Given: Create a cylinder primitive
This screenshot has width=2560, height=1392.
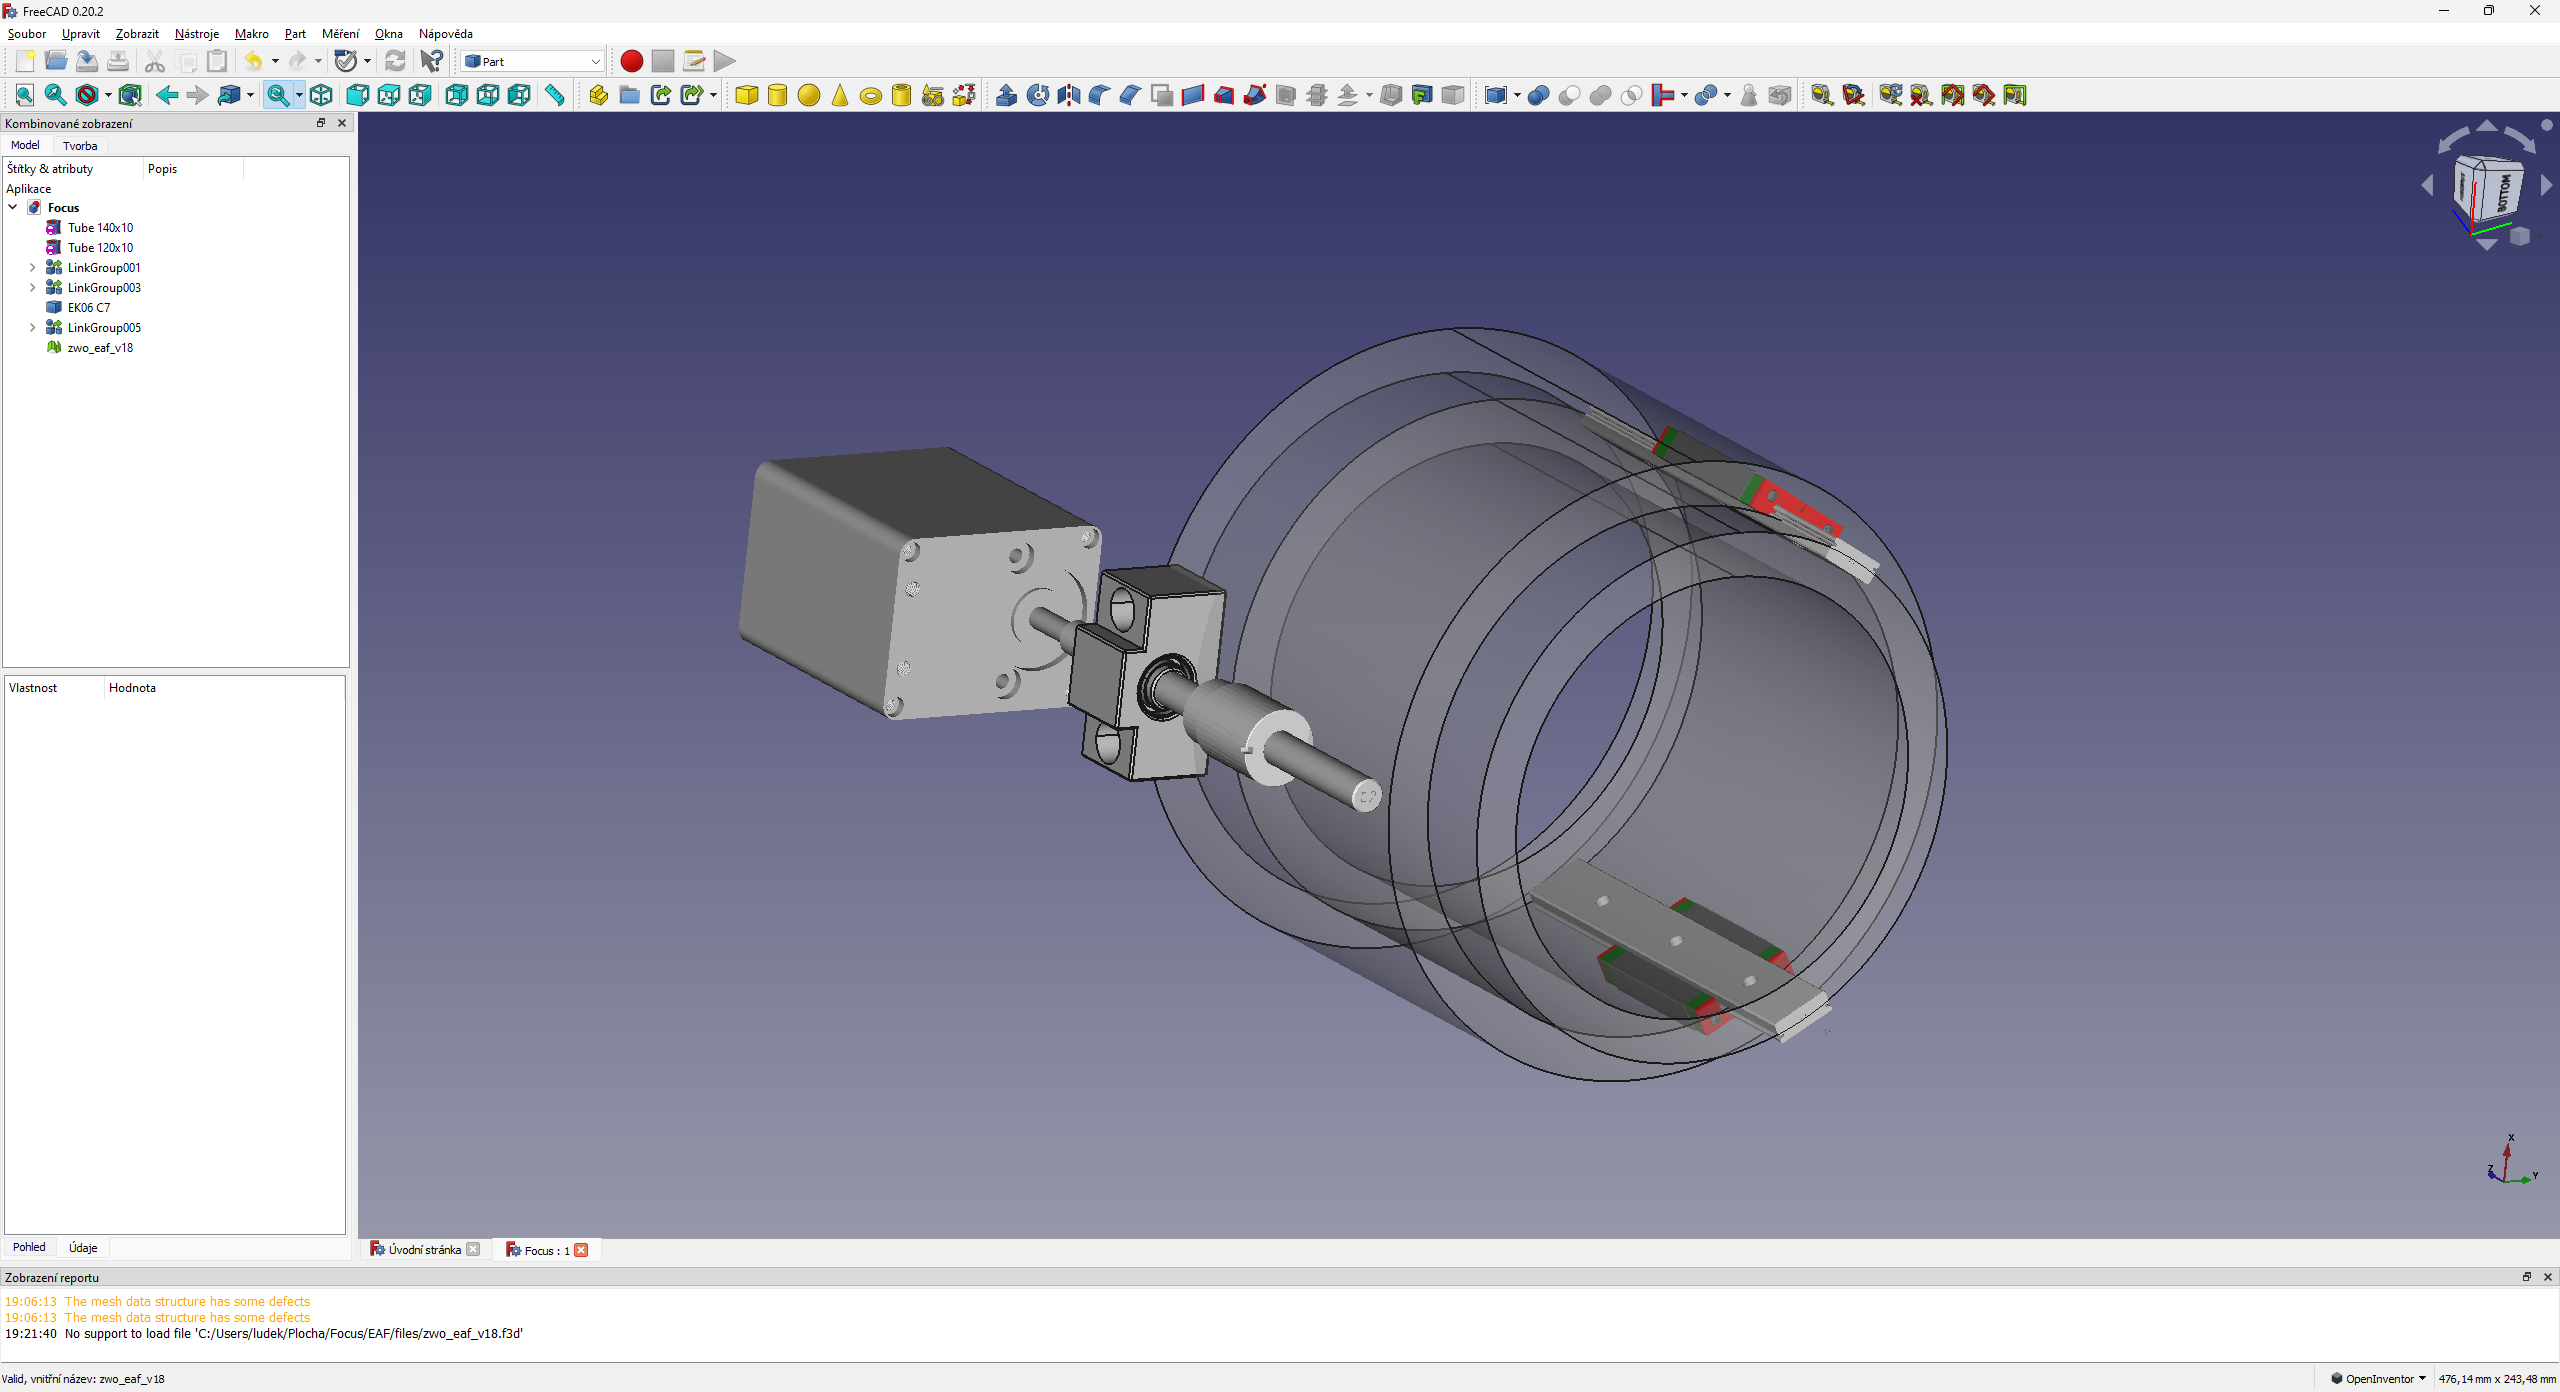Looking at the screenshot, I should click(777, 95).
